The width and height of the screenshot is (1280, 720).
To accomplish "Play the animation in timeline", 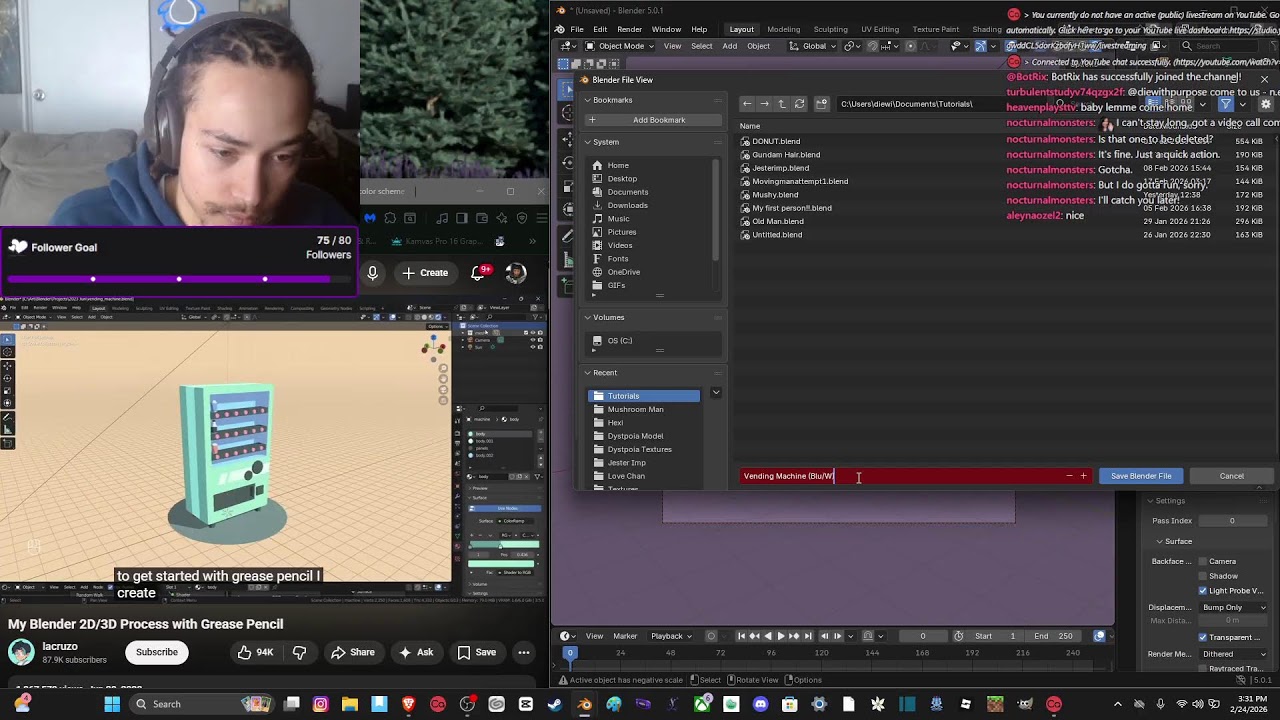I will [781, 636].
